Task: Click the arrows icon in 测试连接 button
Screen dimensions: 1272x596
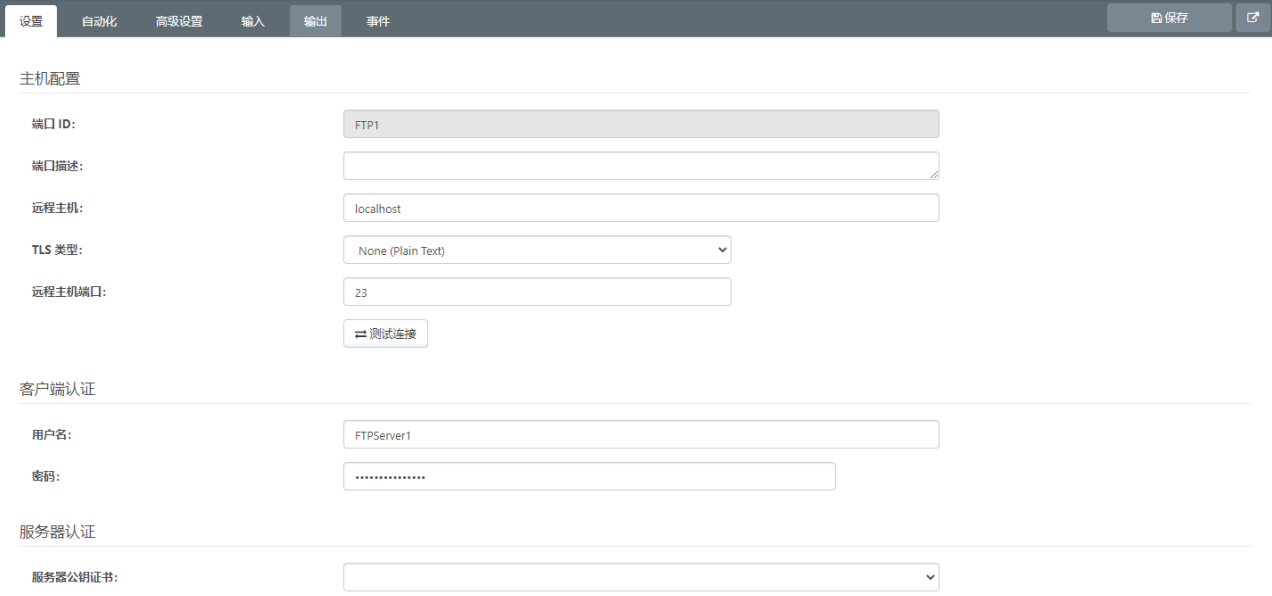Action: click(361, 334)
